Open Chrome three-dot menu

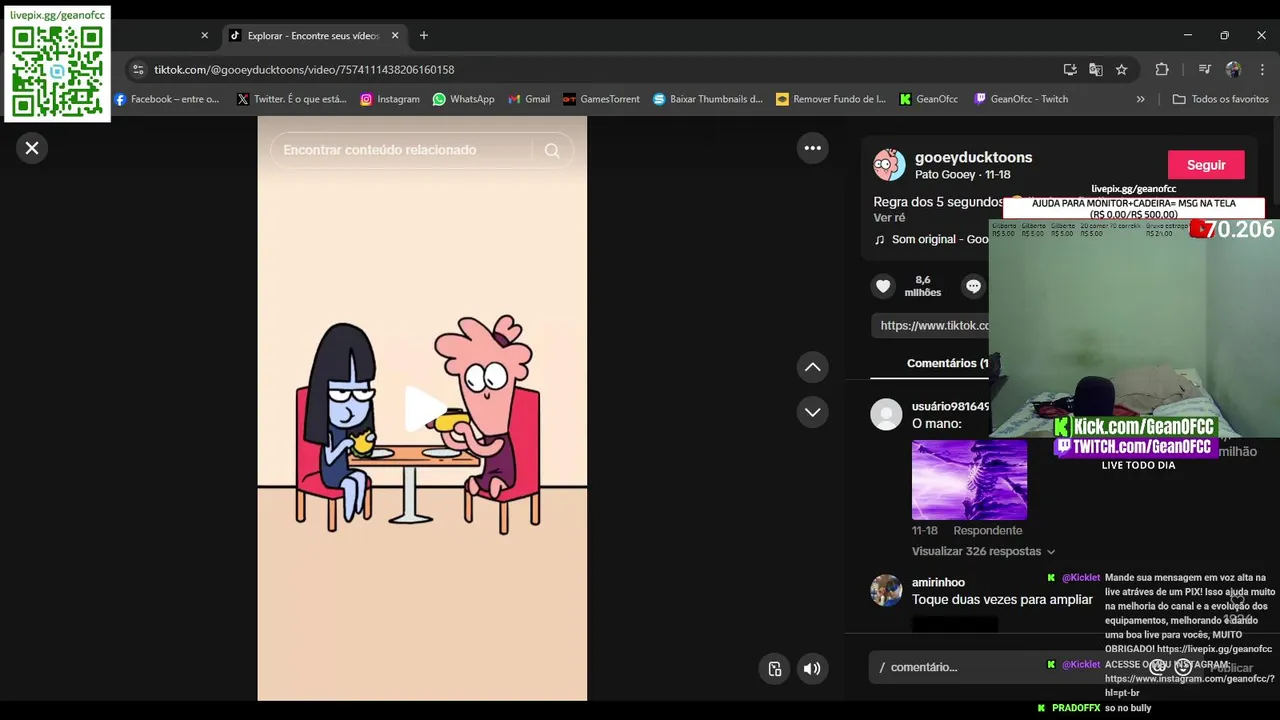pos(1262,70)
